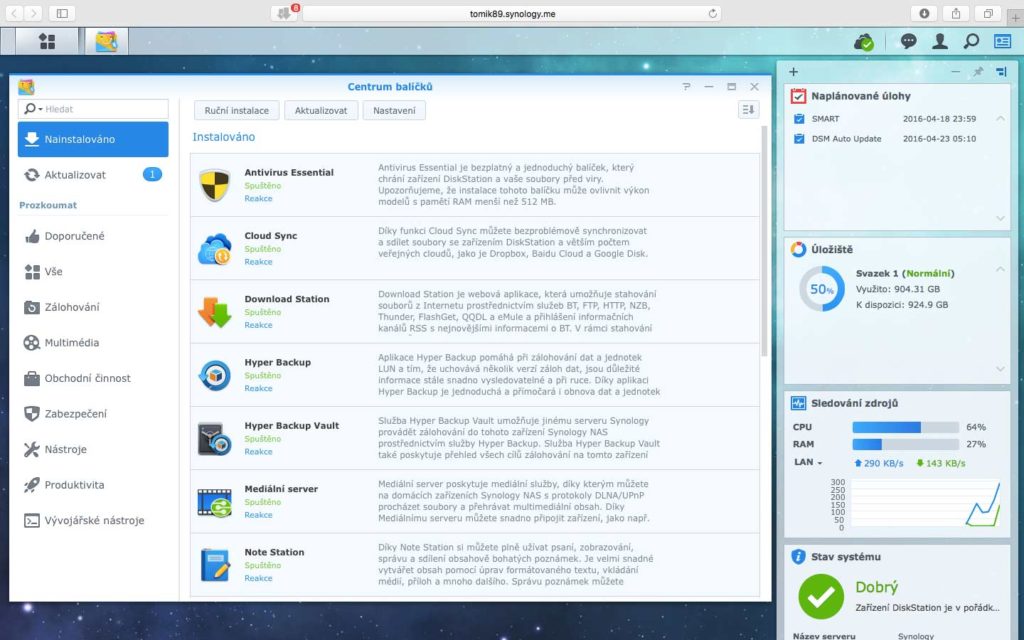Viewport: 1024px width, 640px height.
Task: Click the Úložiště widget icon
Action: tap(798, 249)
